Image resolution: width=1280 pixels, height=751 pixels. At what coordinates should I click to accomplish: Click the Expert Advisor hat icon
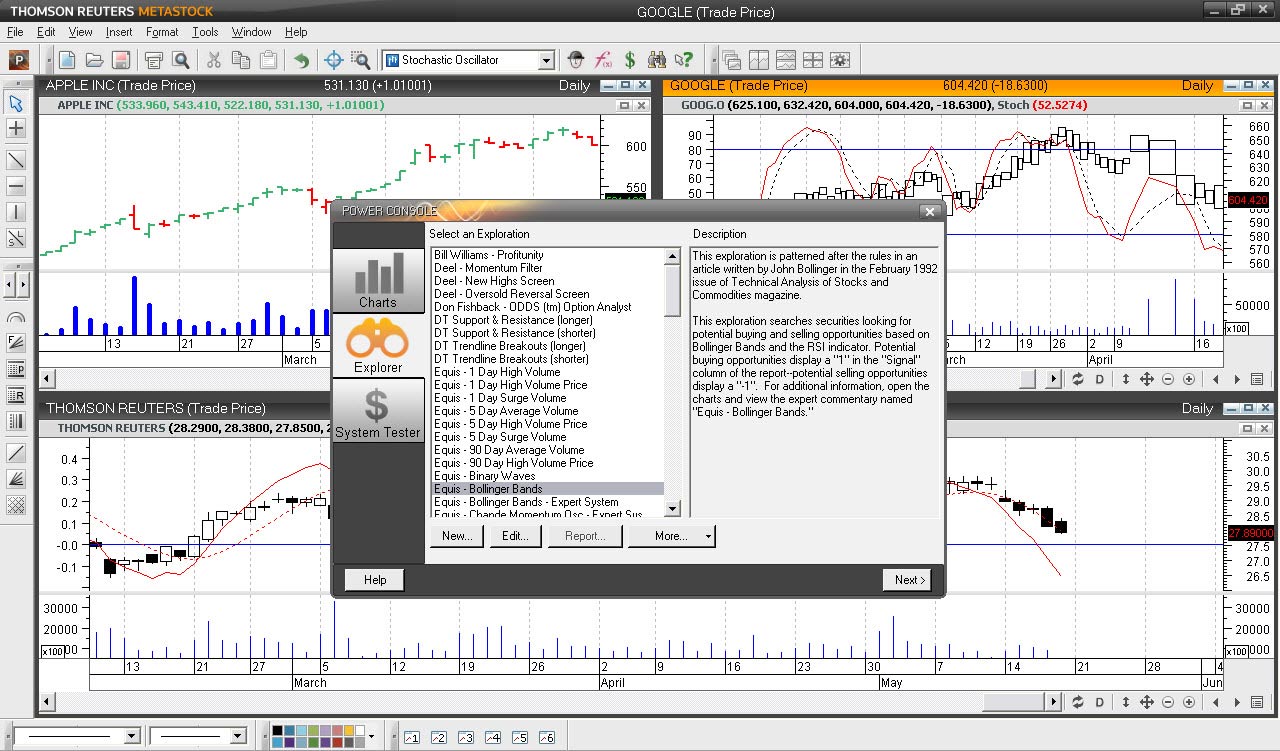(x=576, y=60)
